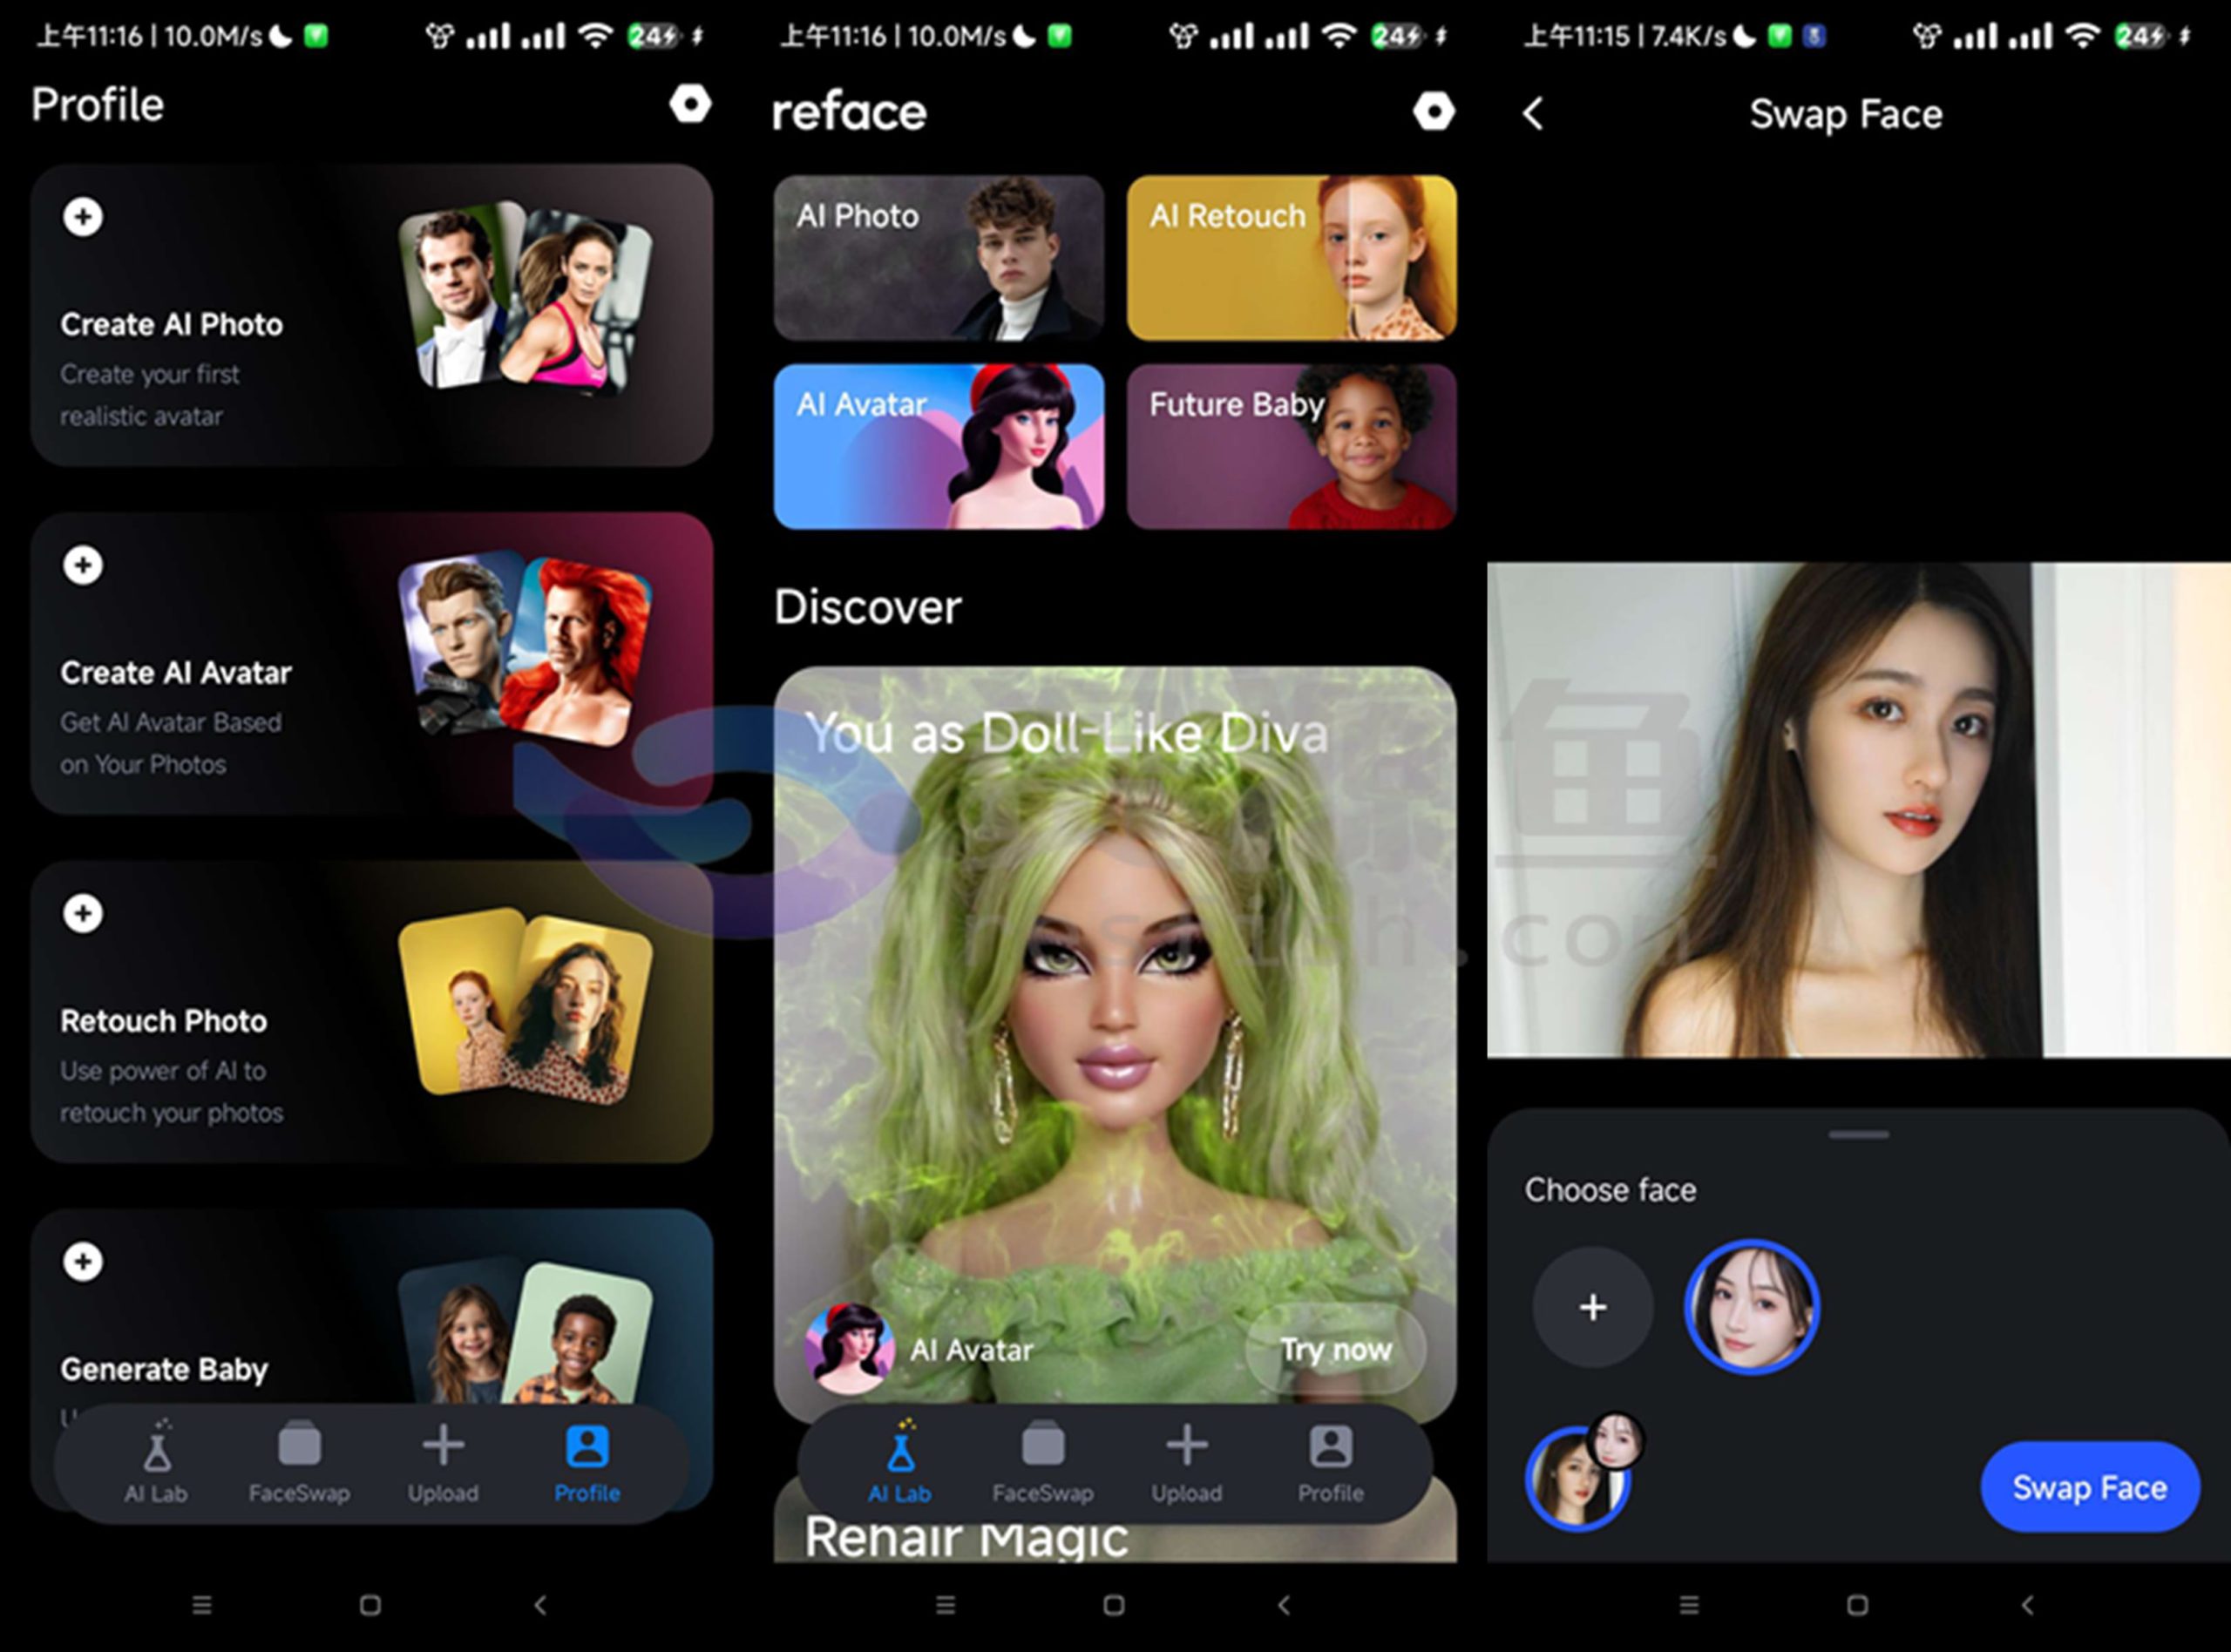Viewport: 2231px width, 1652px height.
Task: Open Upload tab on reface screen
Action: (x=1187, y=1462)
